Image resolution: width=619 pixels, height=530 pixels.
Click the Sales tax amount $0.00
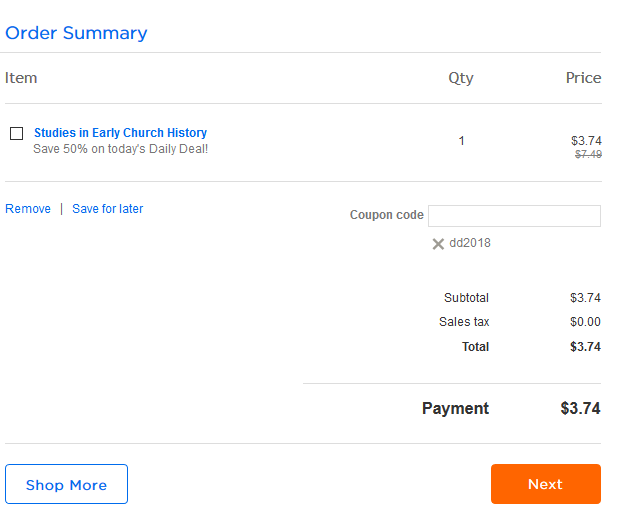coord(585,322)
